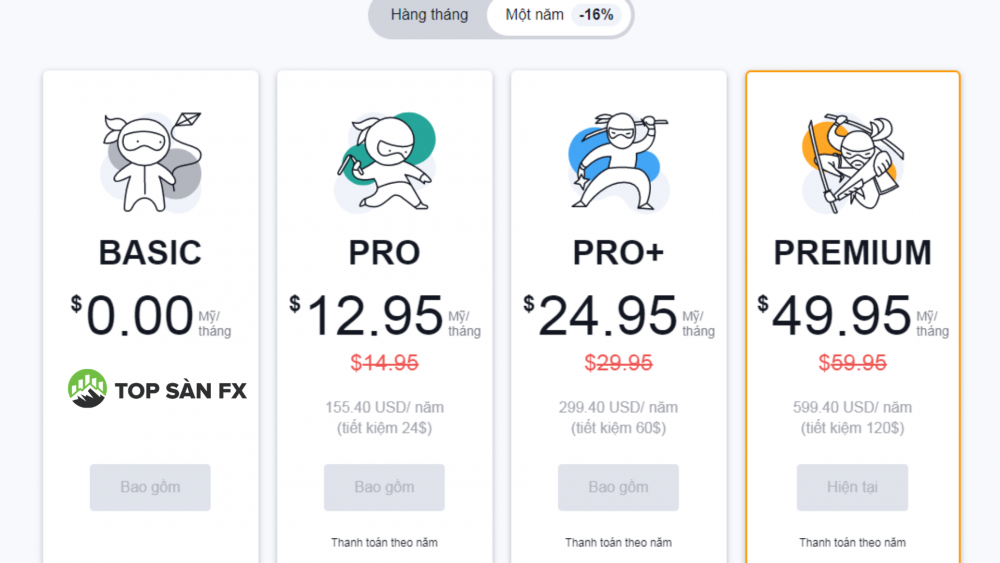This screenshot has width=1000, height=563.
Task: Click the crossed-out $29.95 price
Action: pos(619,363)
